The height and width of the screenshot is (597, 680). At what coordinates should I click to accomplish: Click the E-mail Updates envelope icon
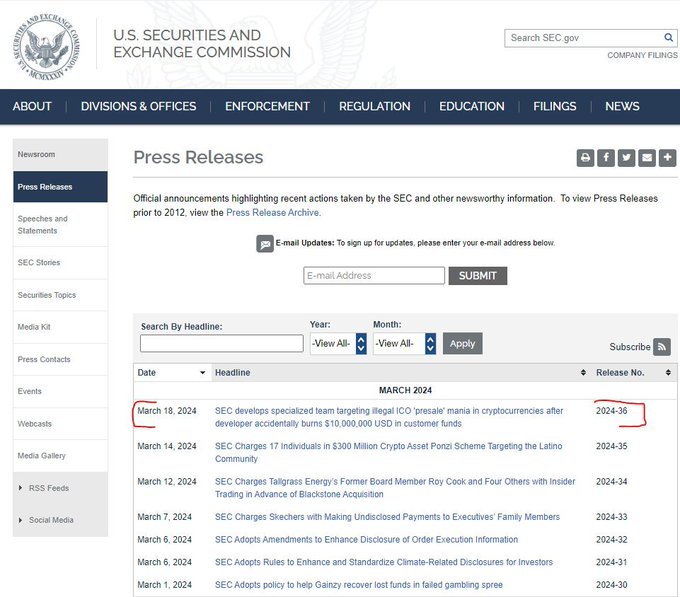pyautogui.click(x=265, y=244)
